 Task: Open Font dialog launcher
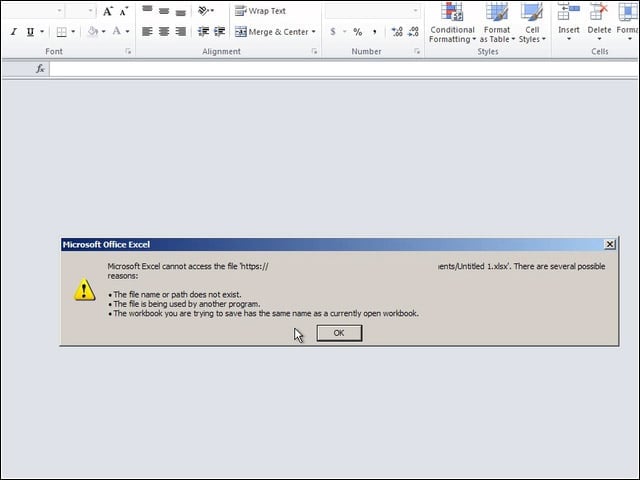[128, 51]
